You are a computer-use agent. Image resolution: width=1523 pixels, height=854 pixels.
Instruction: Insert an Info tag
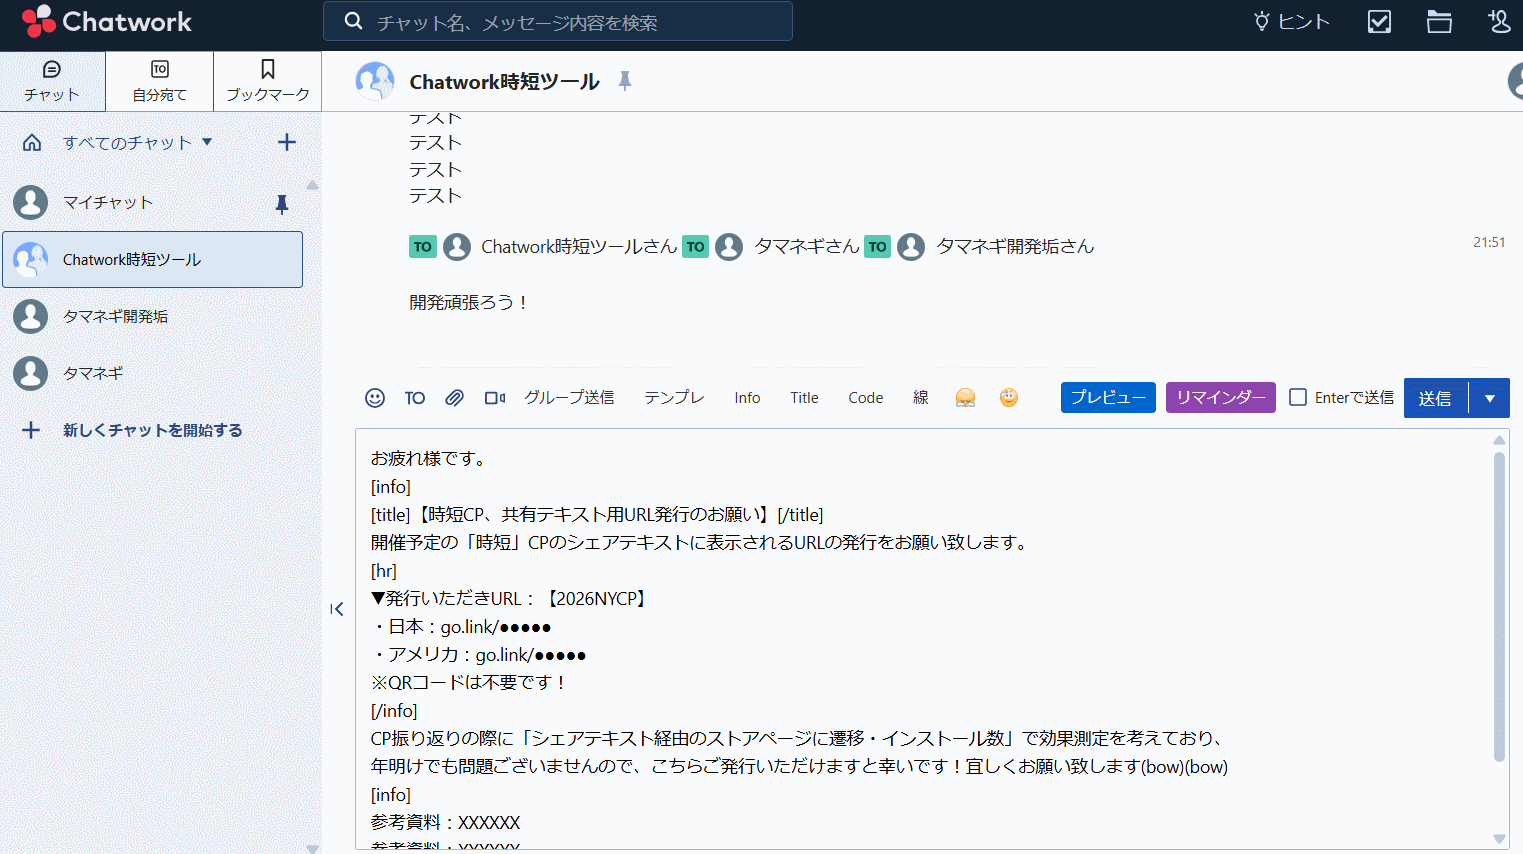tap(747, 398)
